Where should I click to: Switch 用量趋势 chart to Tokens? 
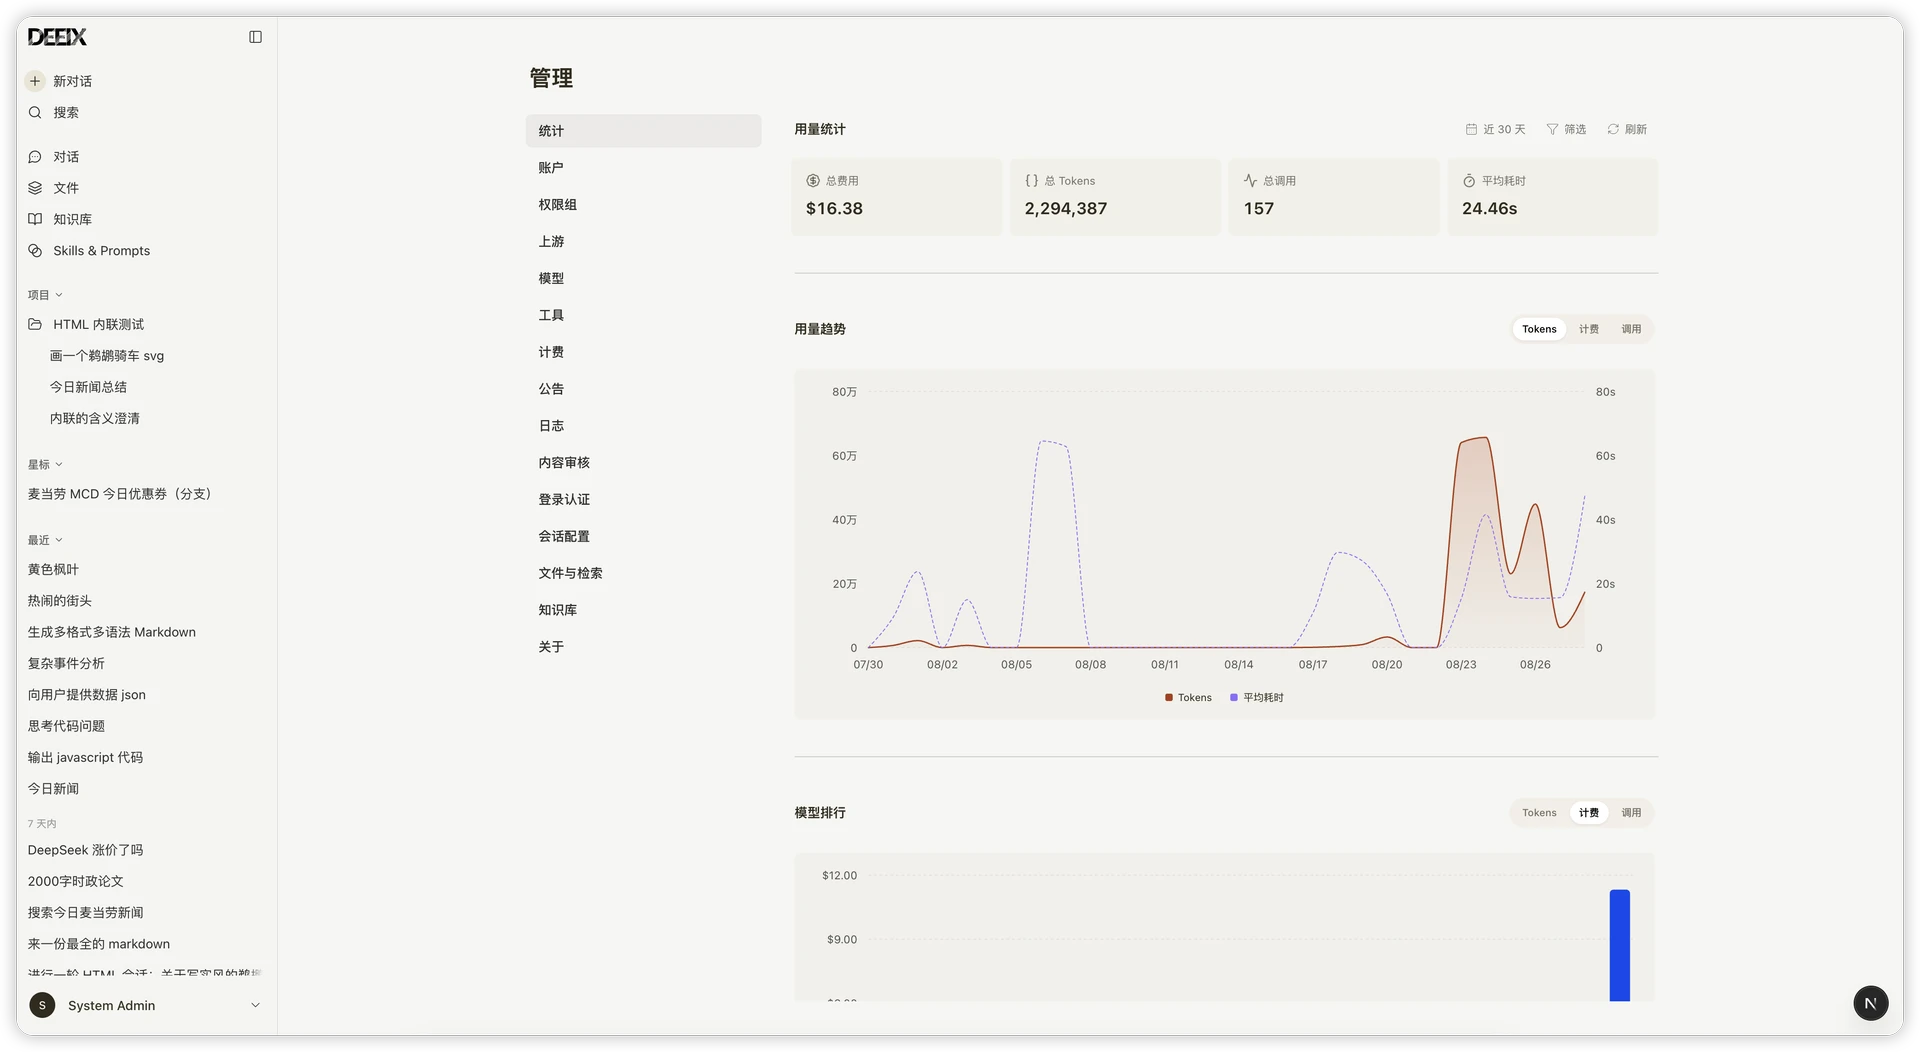point(1539,329)
